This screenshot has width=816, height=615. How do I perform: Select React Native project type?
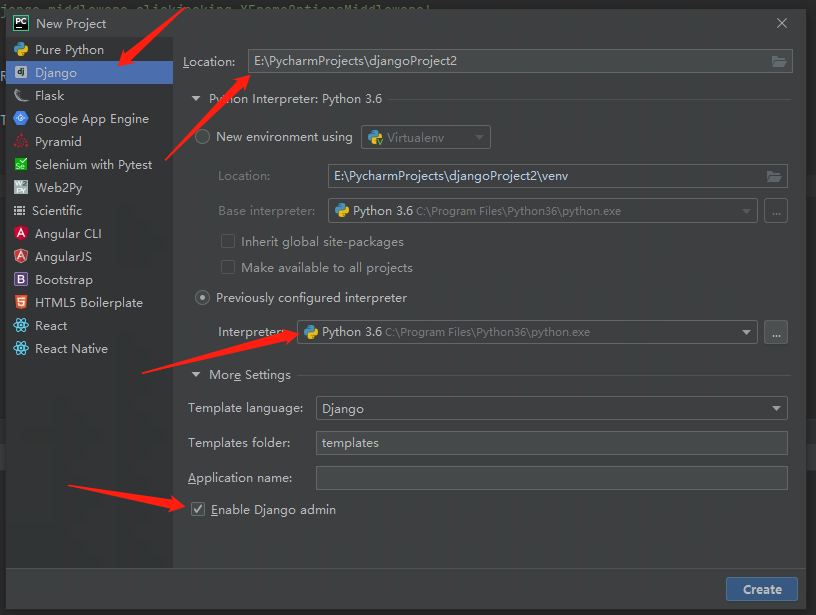[x=90, y=348]
